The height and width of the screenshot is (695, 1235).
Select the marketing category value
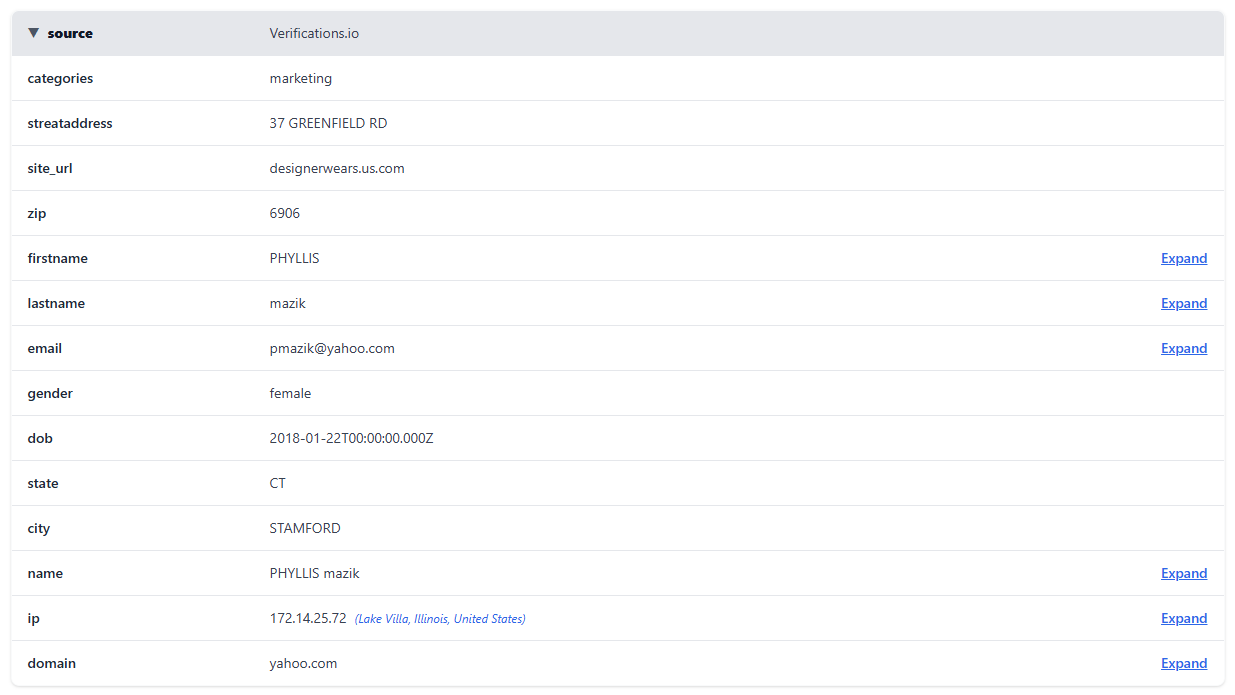[300, 78]
